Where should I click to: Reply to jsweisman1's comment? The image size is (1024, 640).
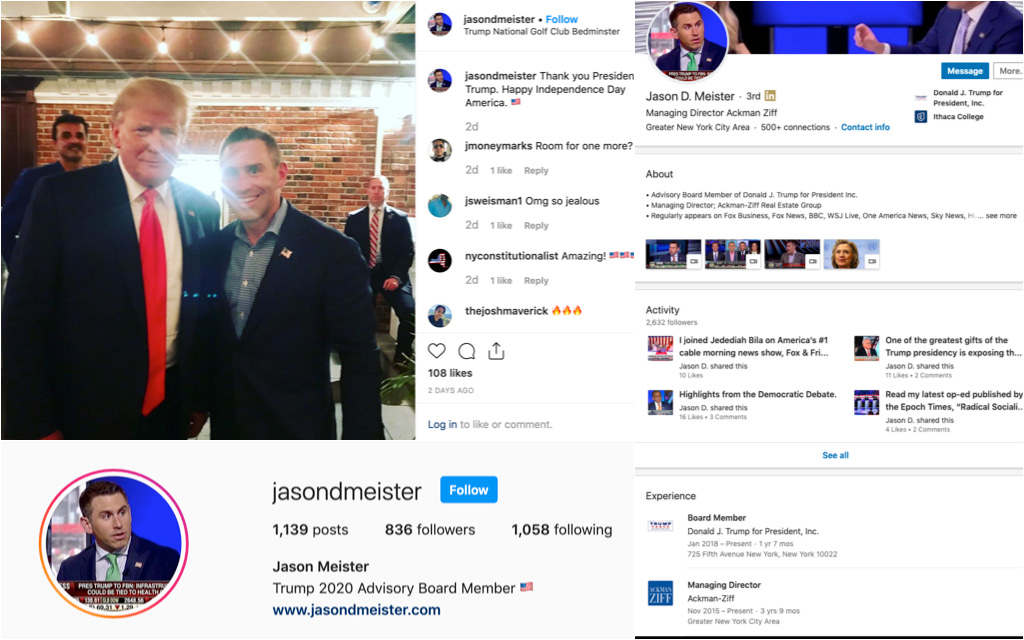(x=536, y=225)
